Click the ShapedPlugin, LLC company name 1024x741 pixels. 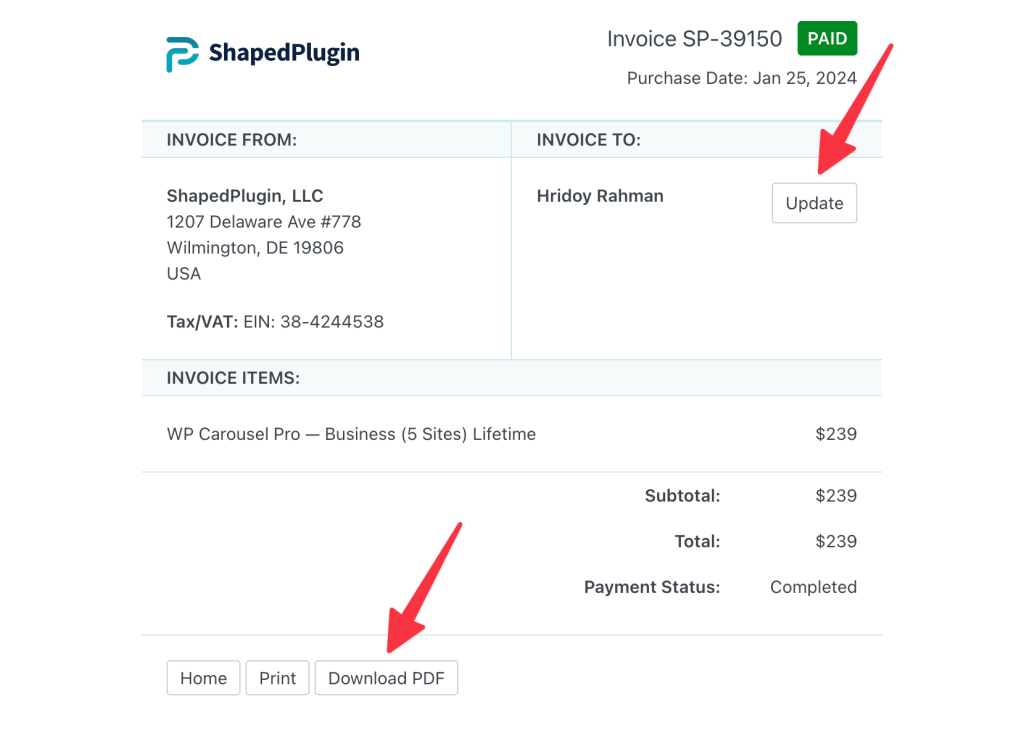(245, 196)
